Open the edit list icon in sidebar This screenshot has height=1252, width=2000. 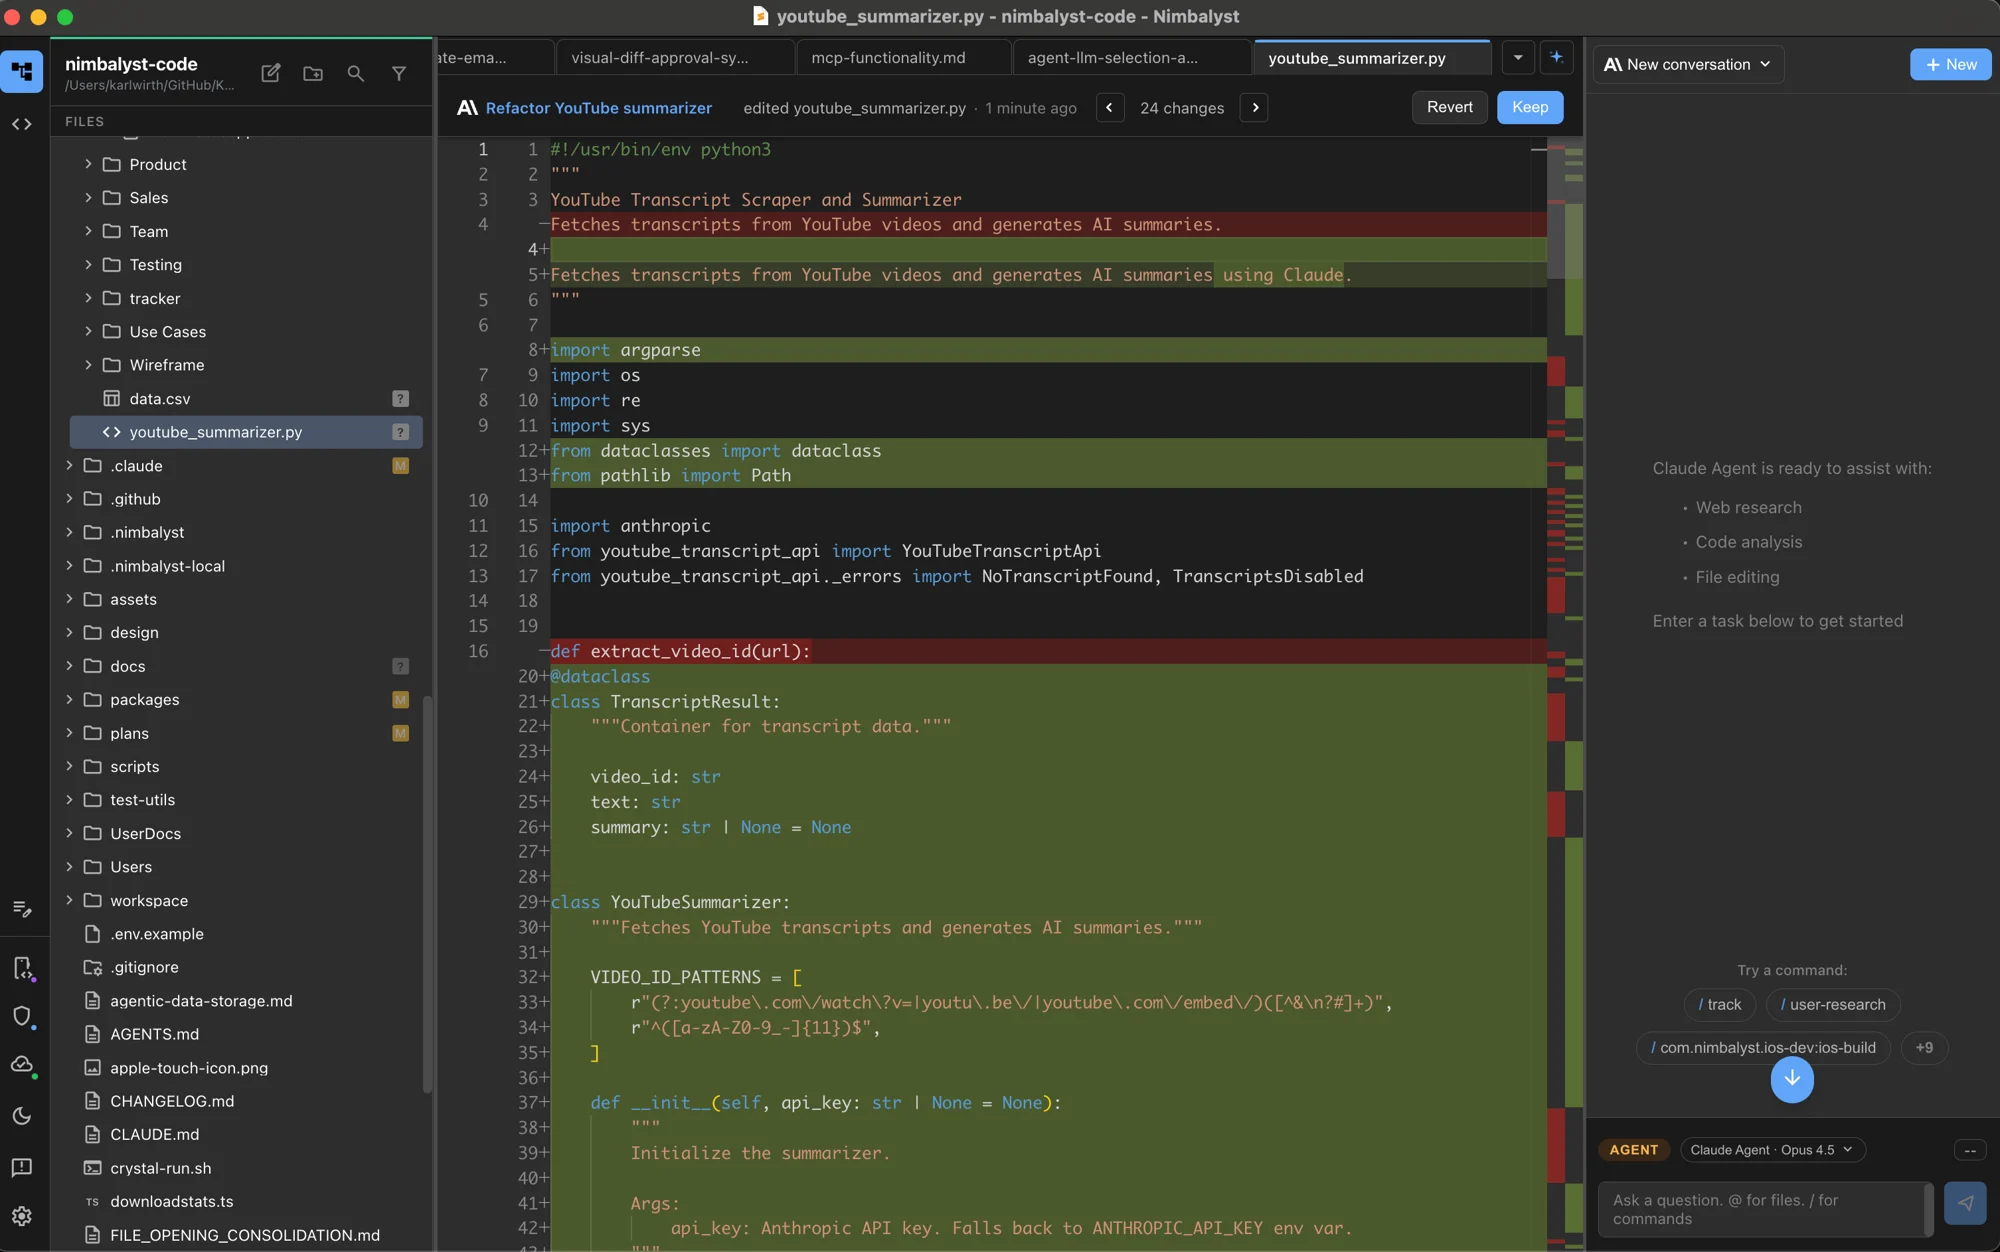pyautogui.click(x=22, y=908)
